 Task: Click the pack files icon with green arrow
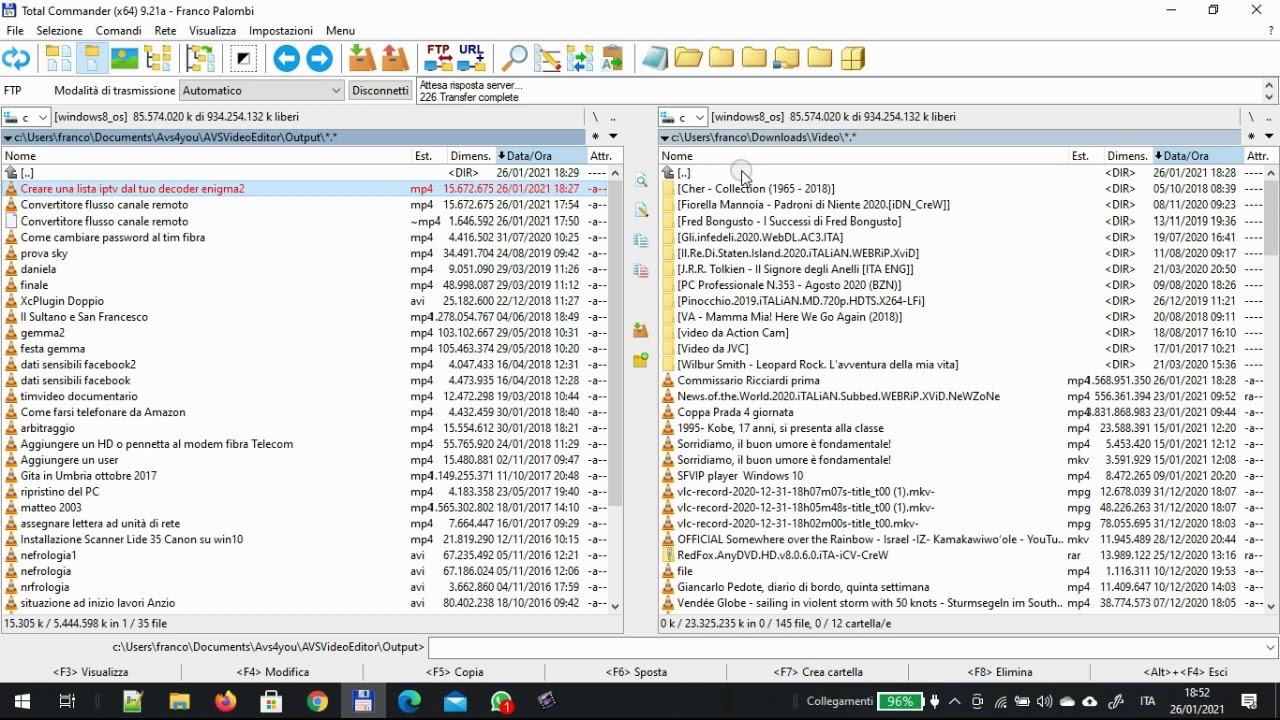[362, 59]
